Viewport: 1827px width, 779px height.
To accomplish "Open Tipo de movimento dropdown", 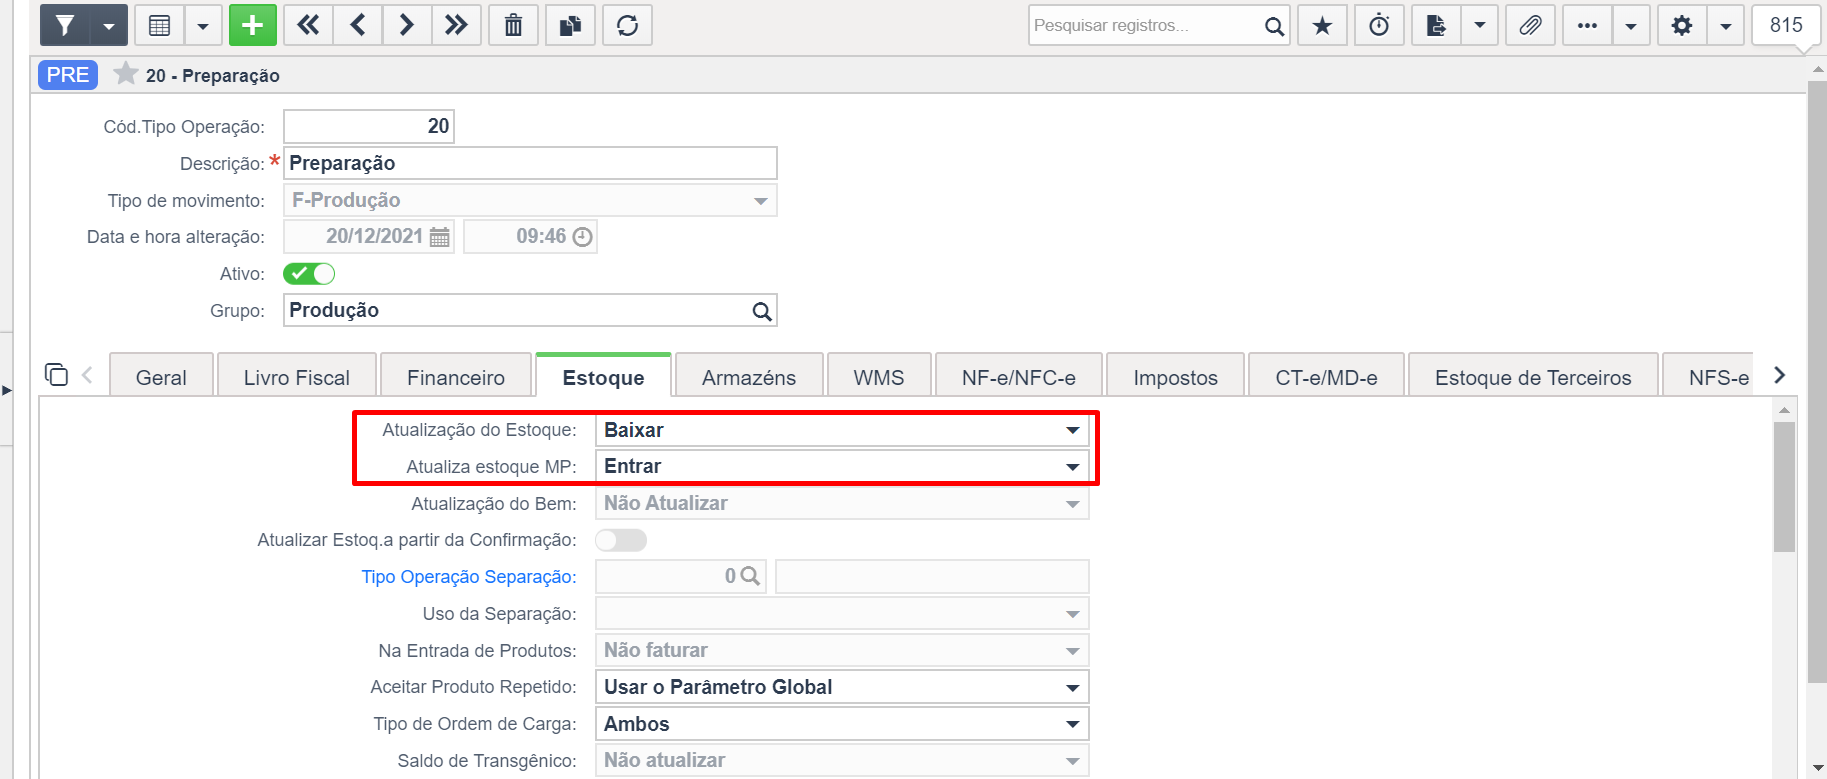I will click(530, 200).
